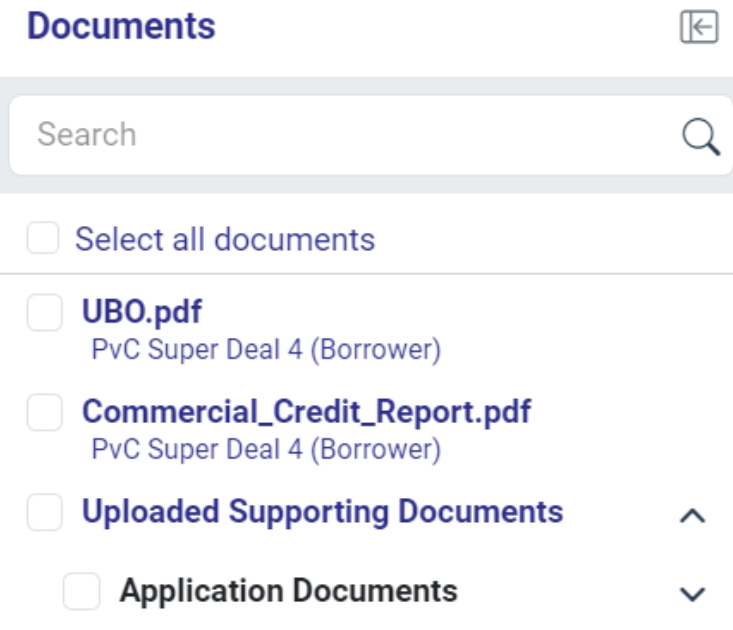Screen dimensions: 733x630
Task: Click the Application Documents folder label
Action: [x=288, y=590]
